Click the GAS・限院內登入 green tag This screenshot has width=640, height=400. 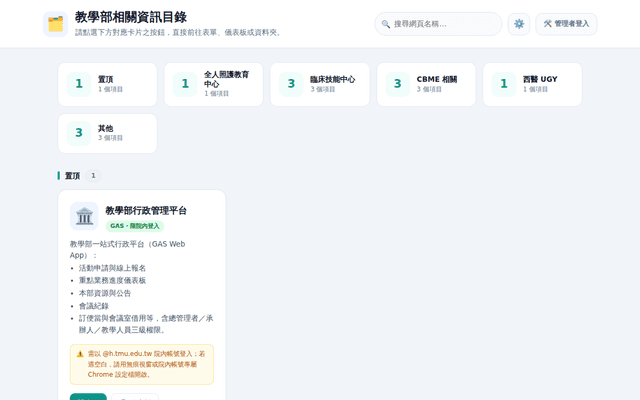pyautogui.click(x=135, y=226)
